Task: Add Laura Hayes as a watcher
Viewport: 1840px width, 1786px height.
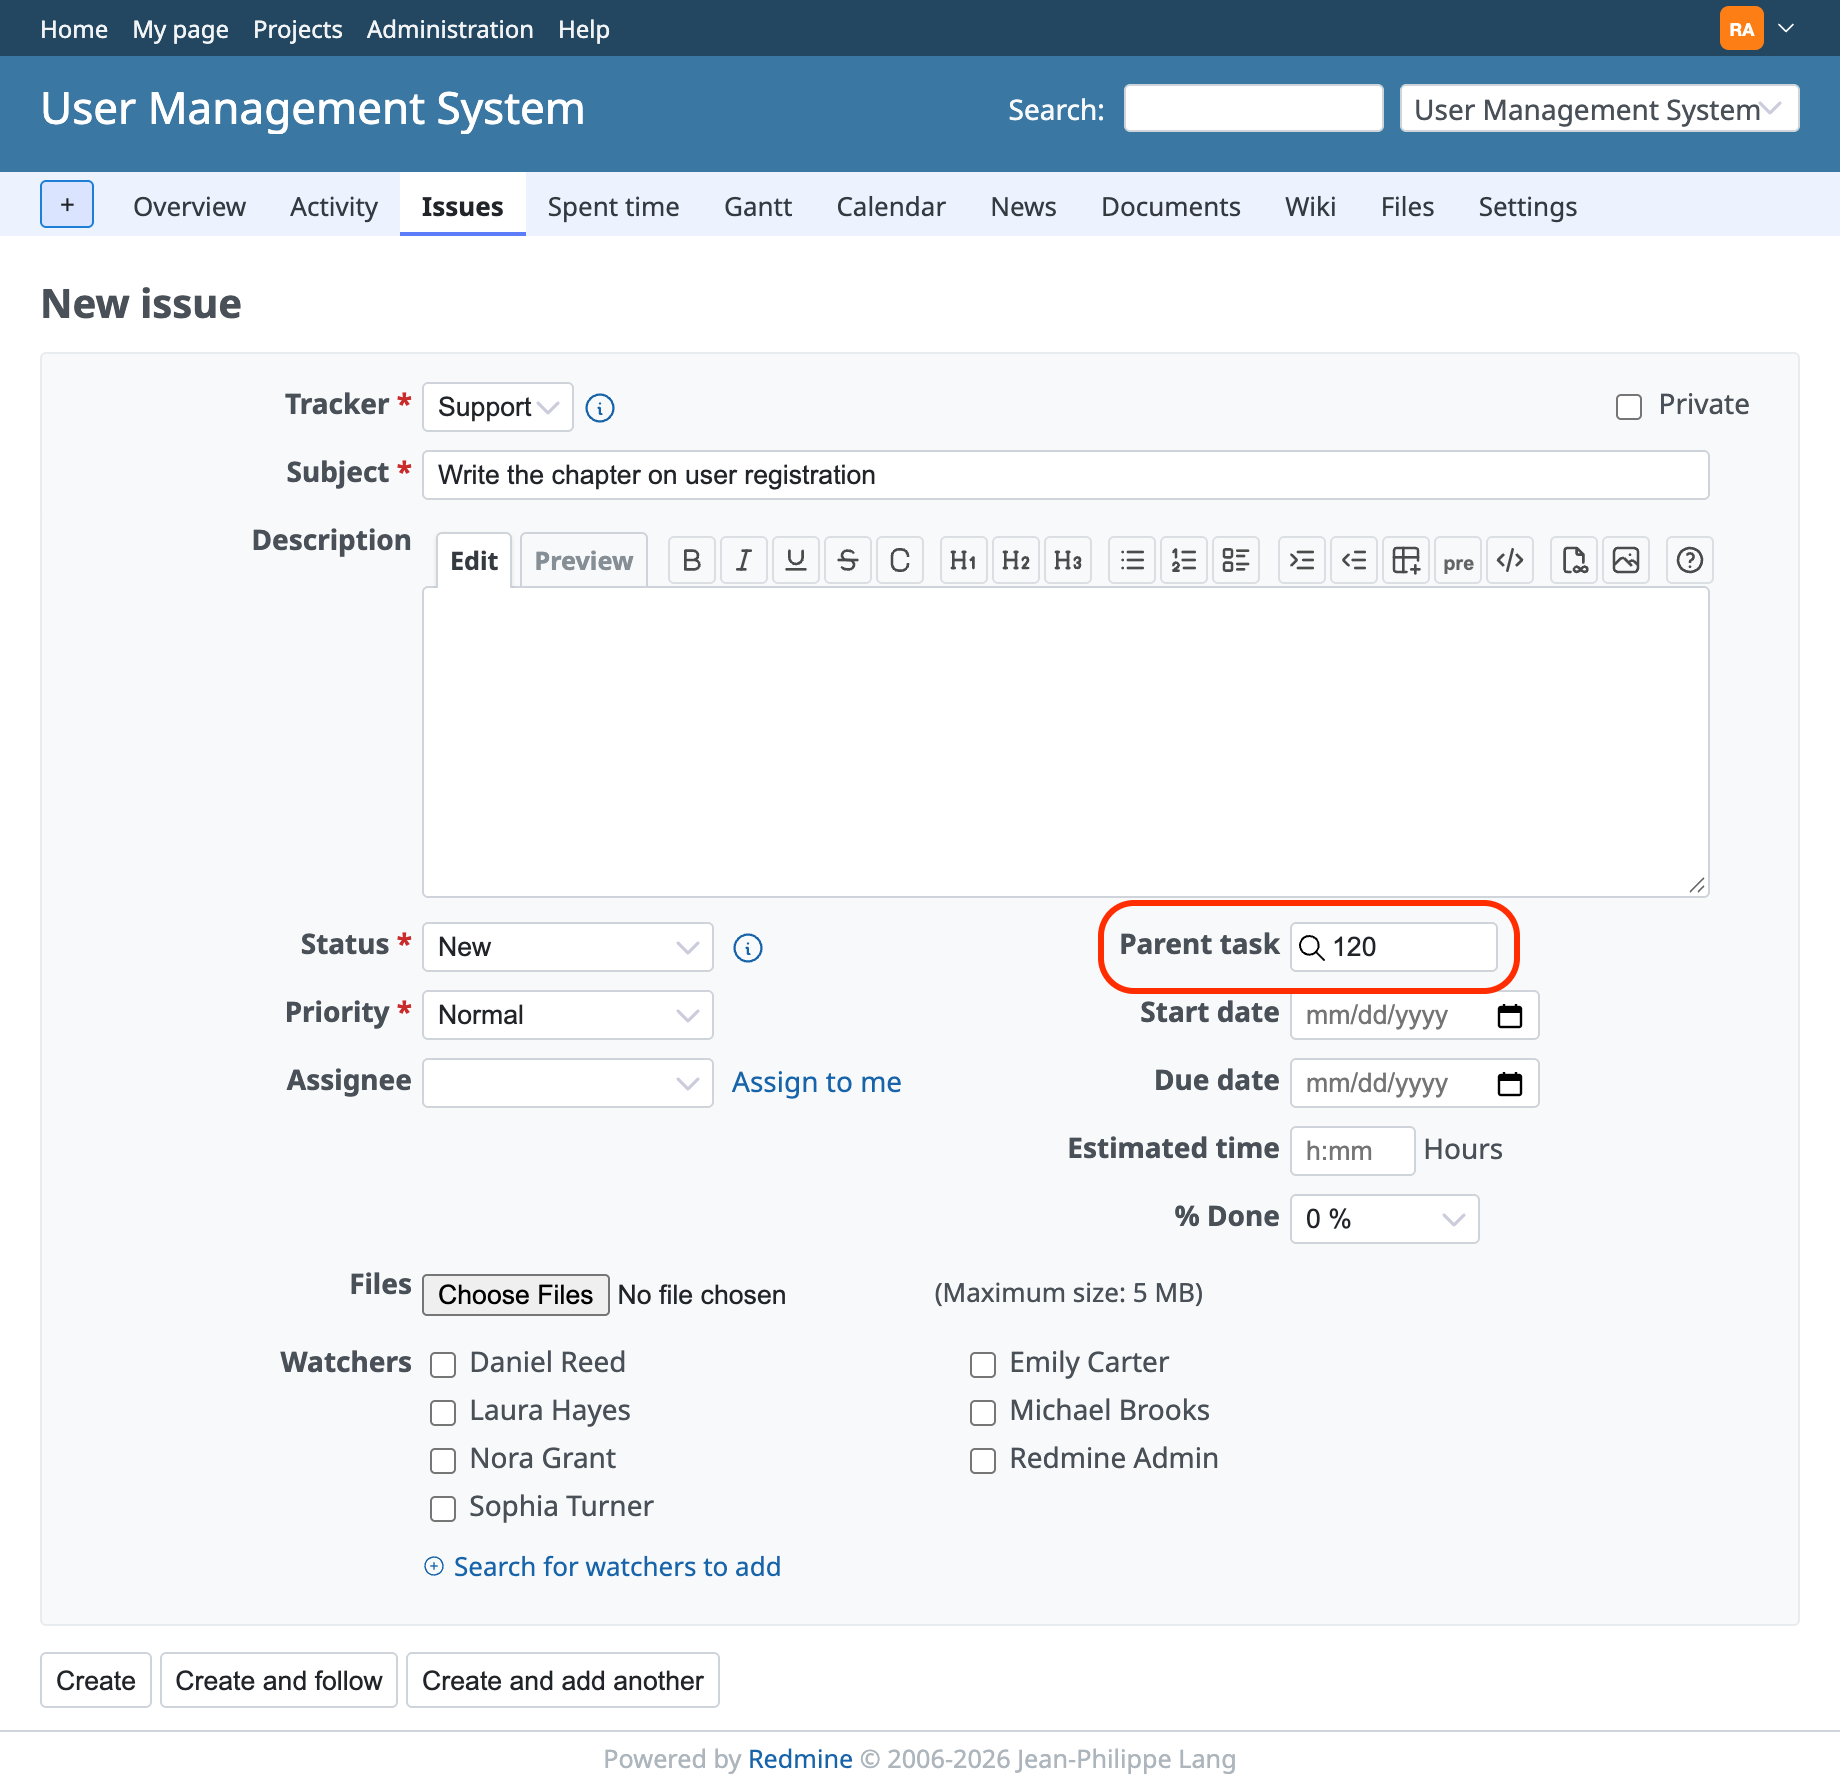Action: coord(443,1412)
